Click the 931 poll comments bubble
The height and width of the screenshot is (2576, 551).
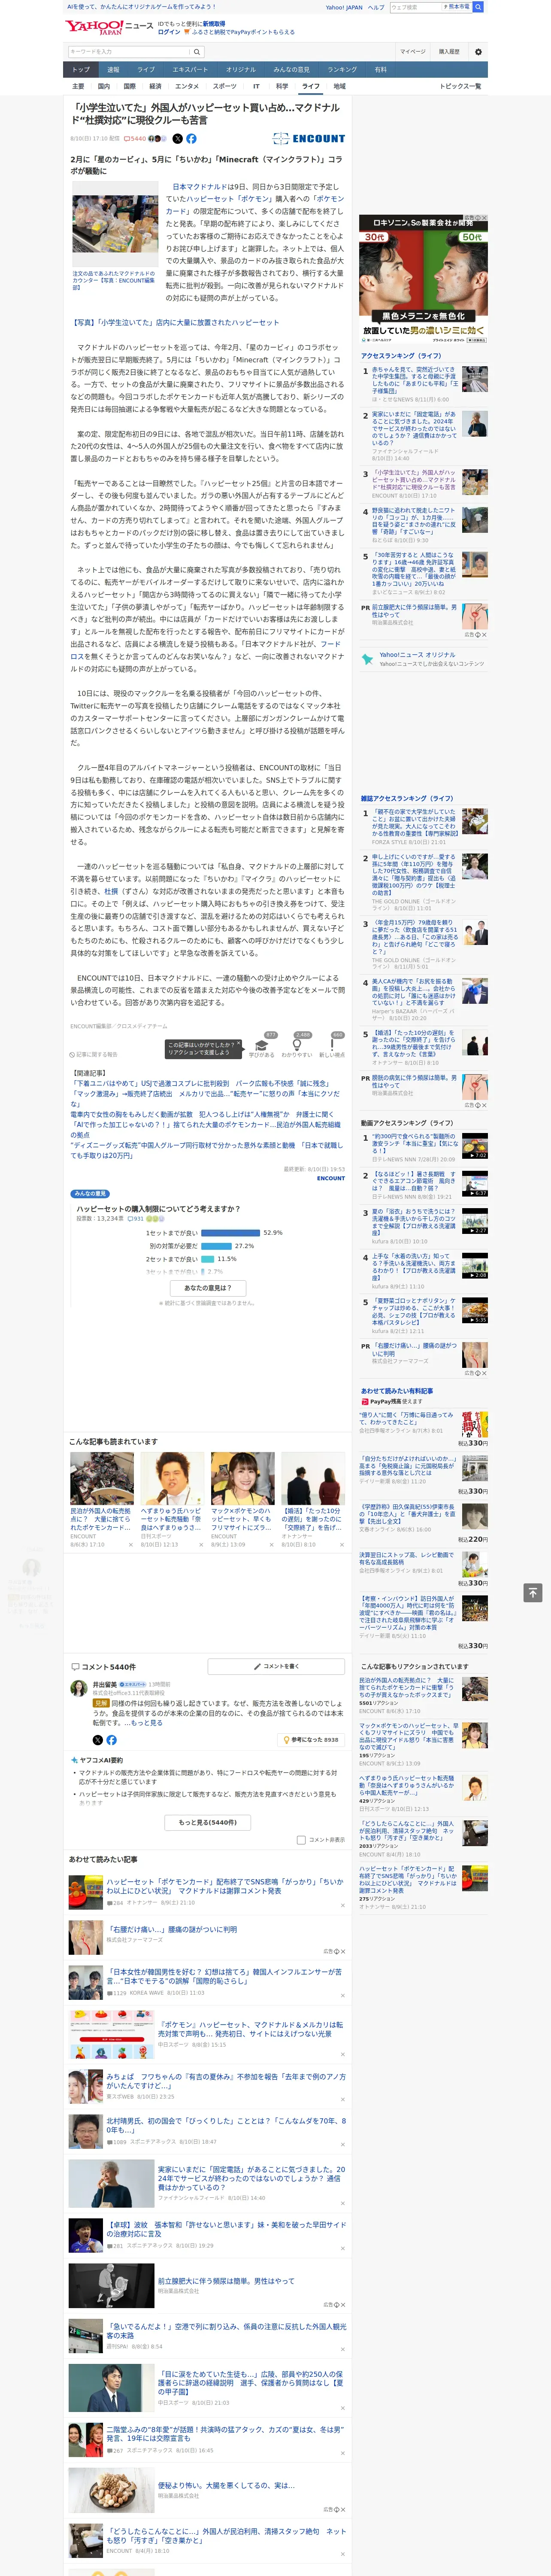pos(136,1219)
